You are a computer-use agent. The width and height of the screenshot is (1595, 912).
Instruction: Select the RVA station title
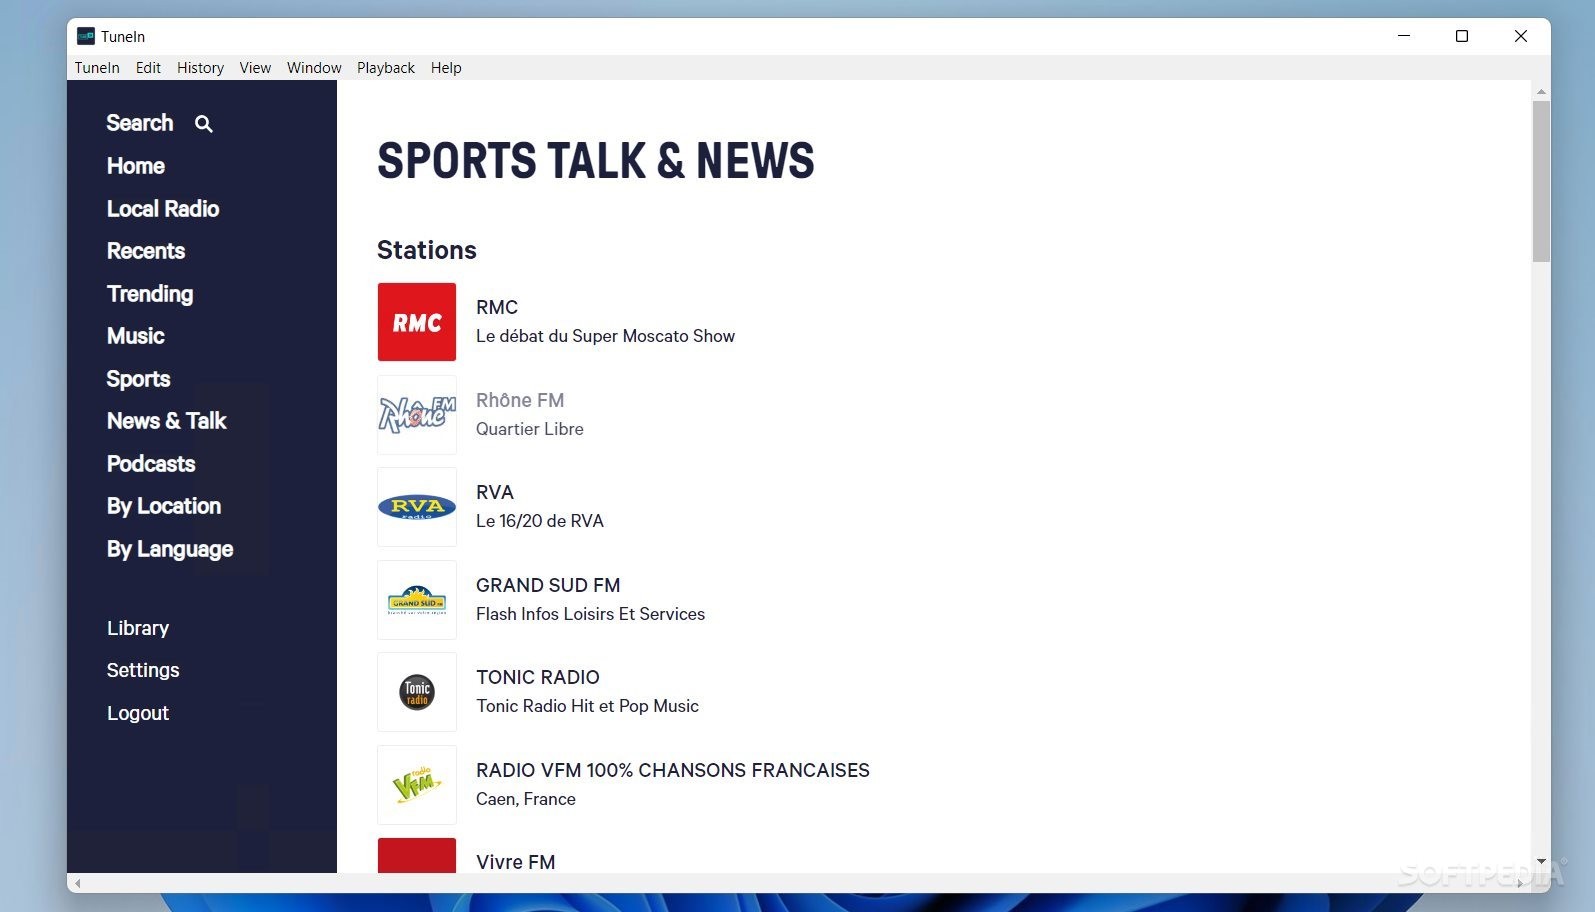[x=495, y=492]
